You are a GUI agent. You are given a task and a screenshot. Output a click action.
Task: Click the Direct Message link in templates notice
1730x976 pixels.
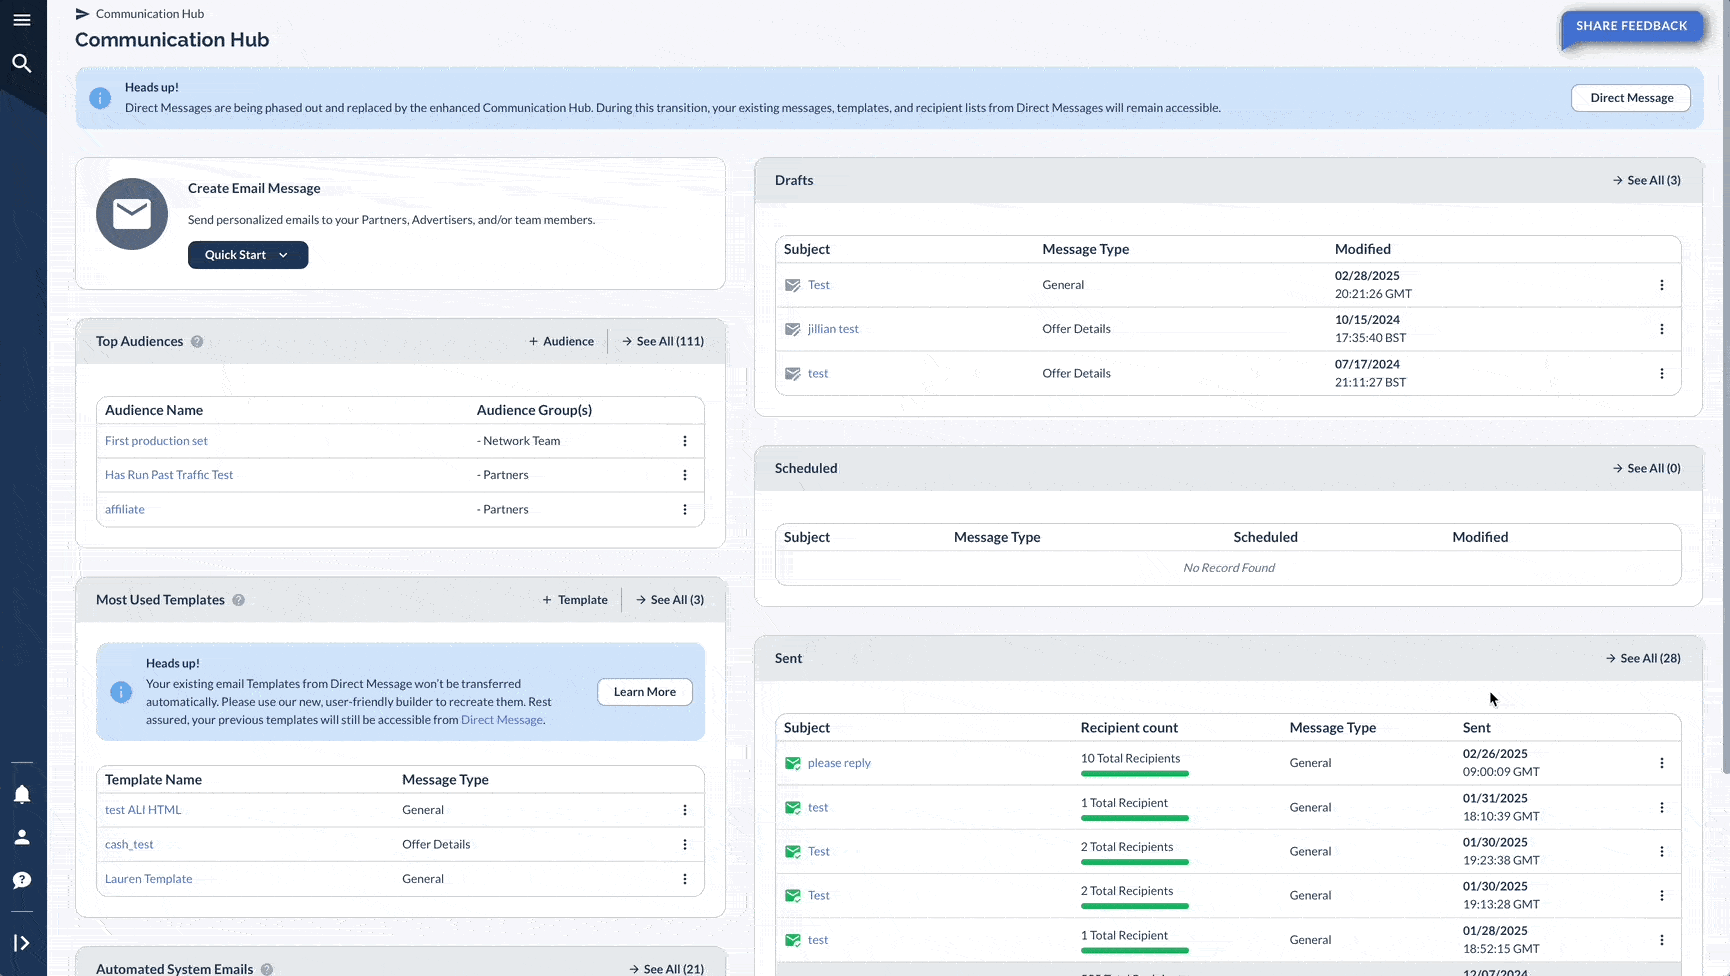502,720
